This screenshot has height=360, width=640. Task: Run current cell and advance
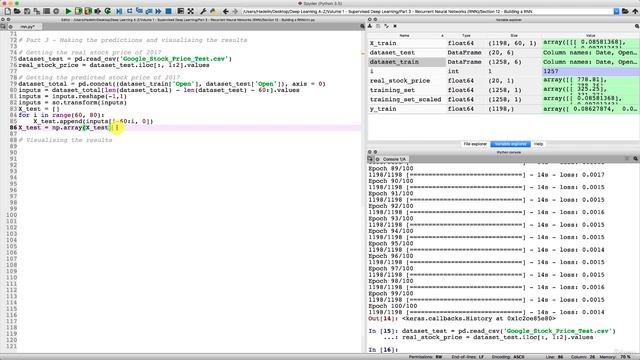coord(88,11)
